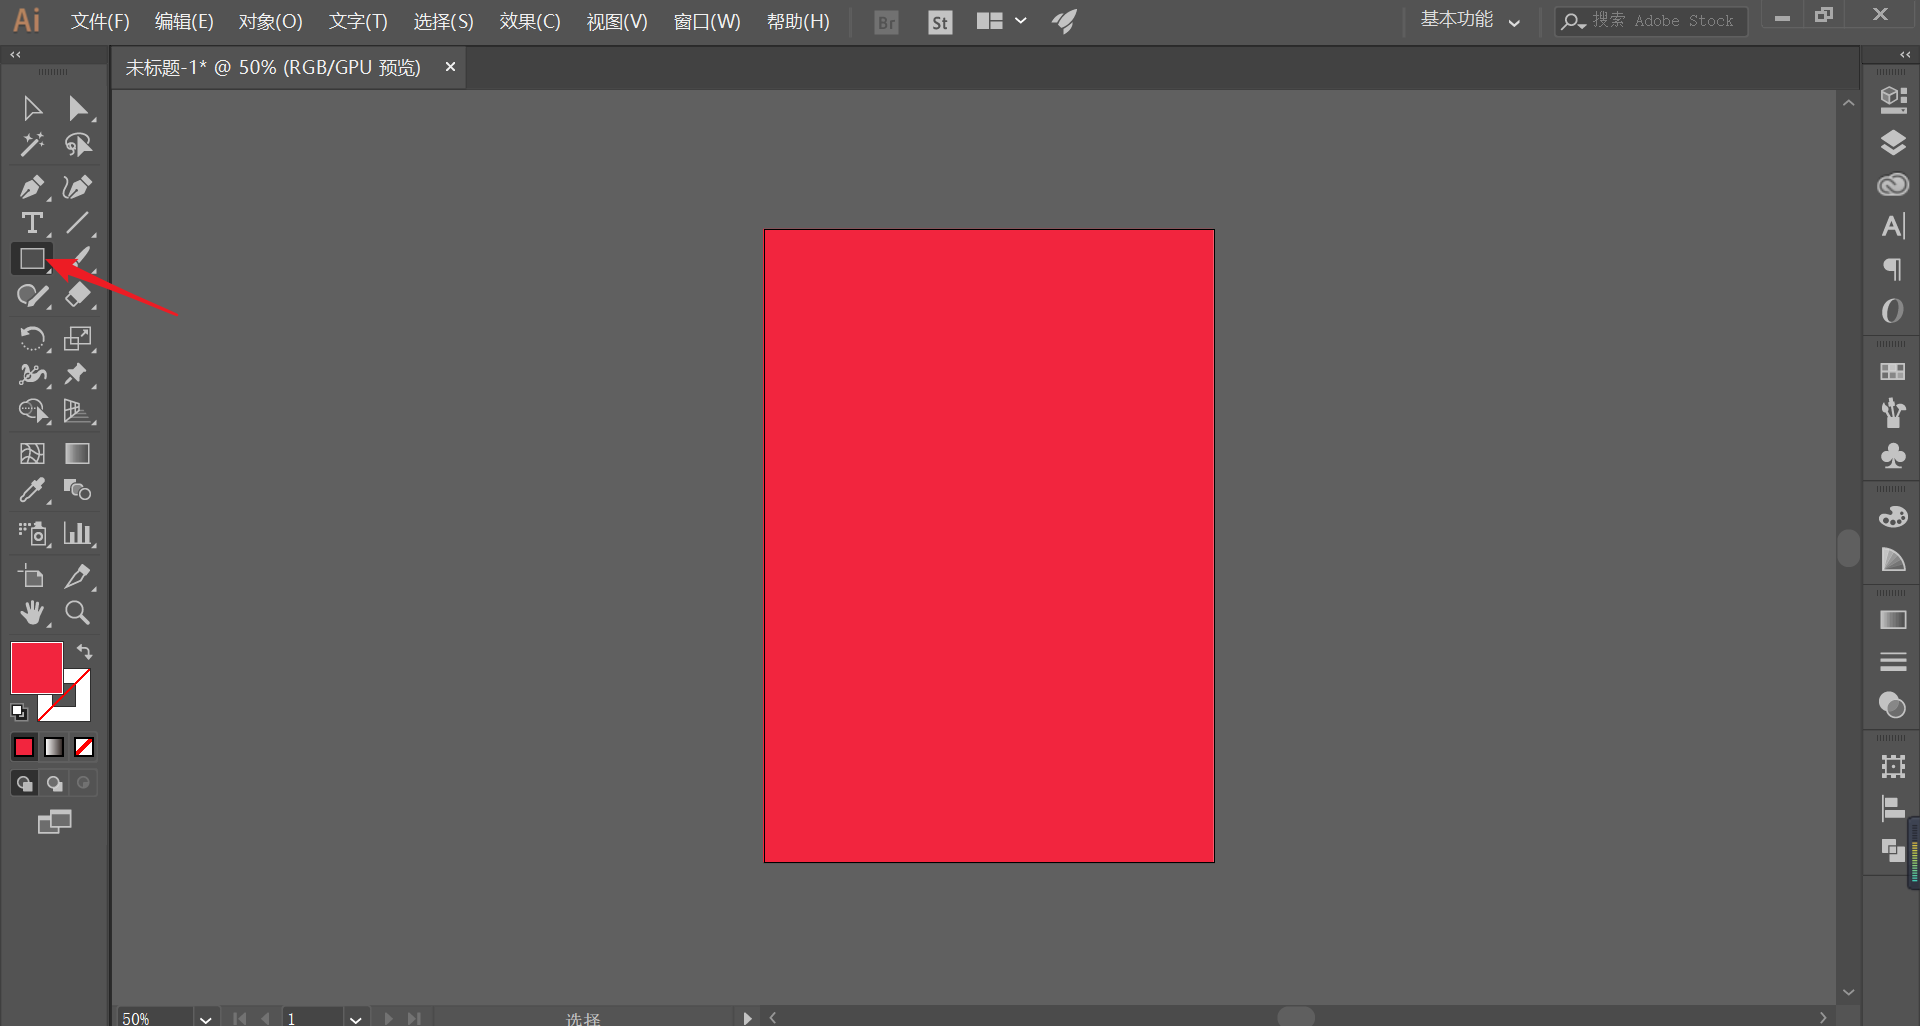This screenshot has width=1920, height=1026.
Task: Select the Eyedropper tool
Action: pyautogui.click(x=32, y=490)
